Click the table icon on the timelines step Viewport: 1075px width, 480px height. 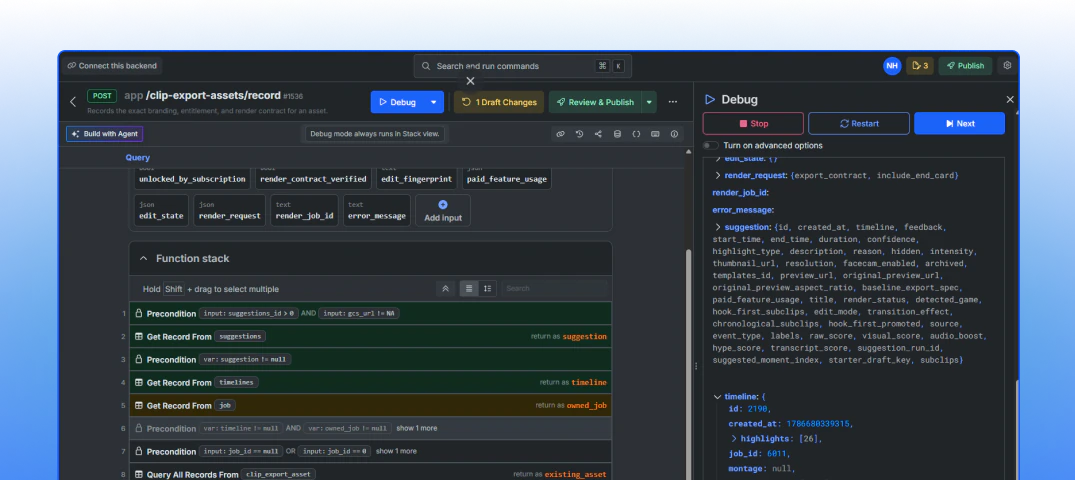coord(138,383)
